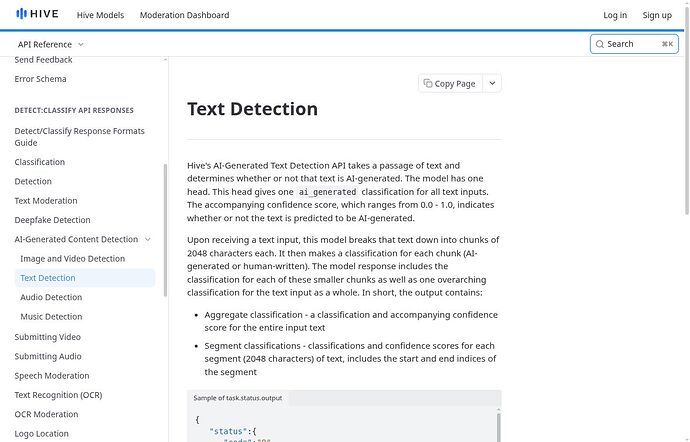
Task: Click the page scrollbar on the right
Action: click(687, 110)
